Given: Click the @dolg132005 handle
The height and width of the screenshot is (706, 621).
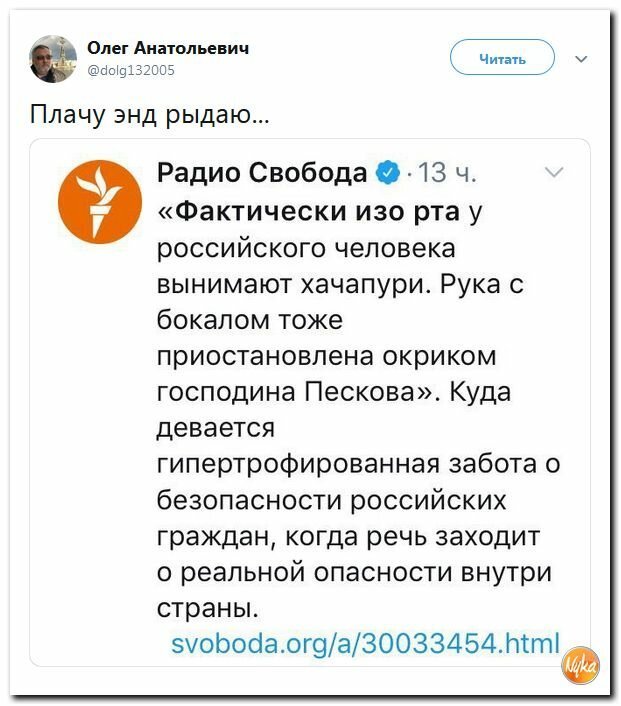Looking at the screenshot, I should [x=131, y=70].
